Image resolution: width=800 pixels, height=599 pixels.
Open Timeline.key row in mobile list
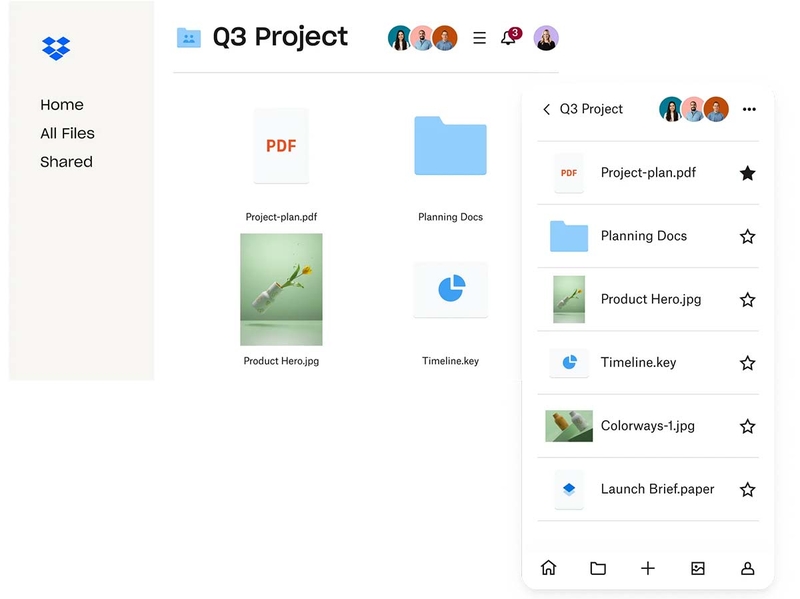648,363
